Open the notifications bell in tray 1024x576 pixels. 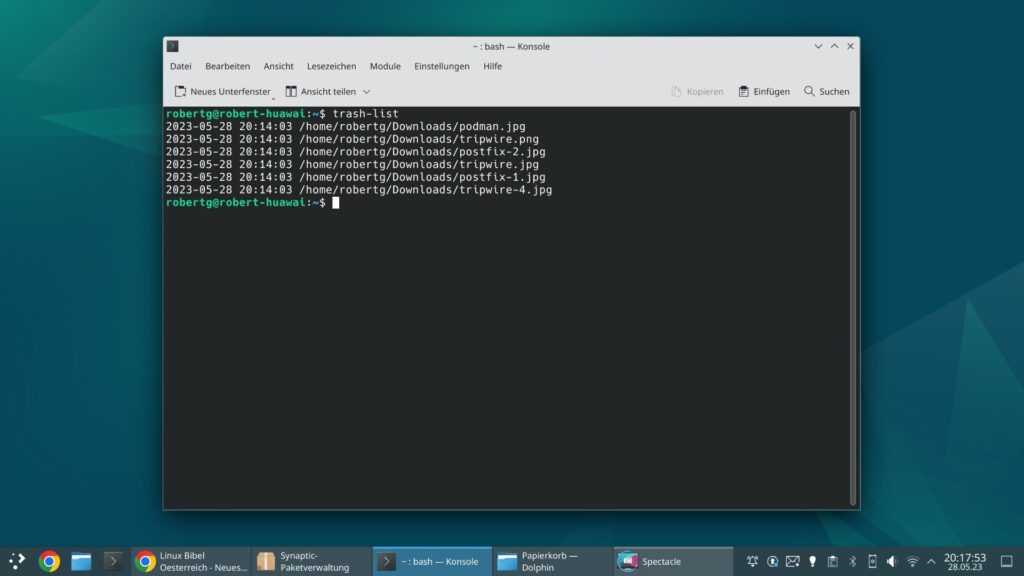(x=752, y=561)
